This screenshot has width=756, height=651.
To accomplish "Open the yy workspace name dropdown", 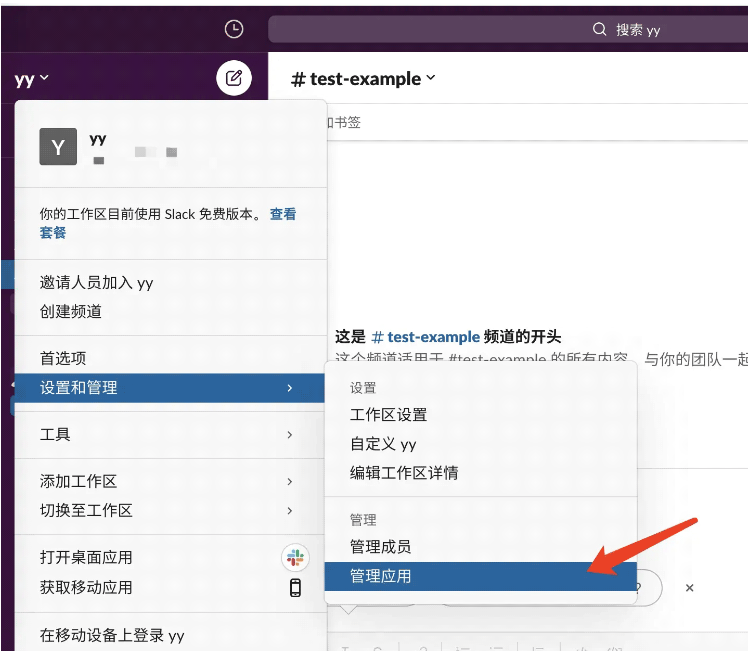I will click(x=31, y=79).
